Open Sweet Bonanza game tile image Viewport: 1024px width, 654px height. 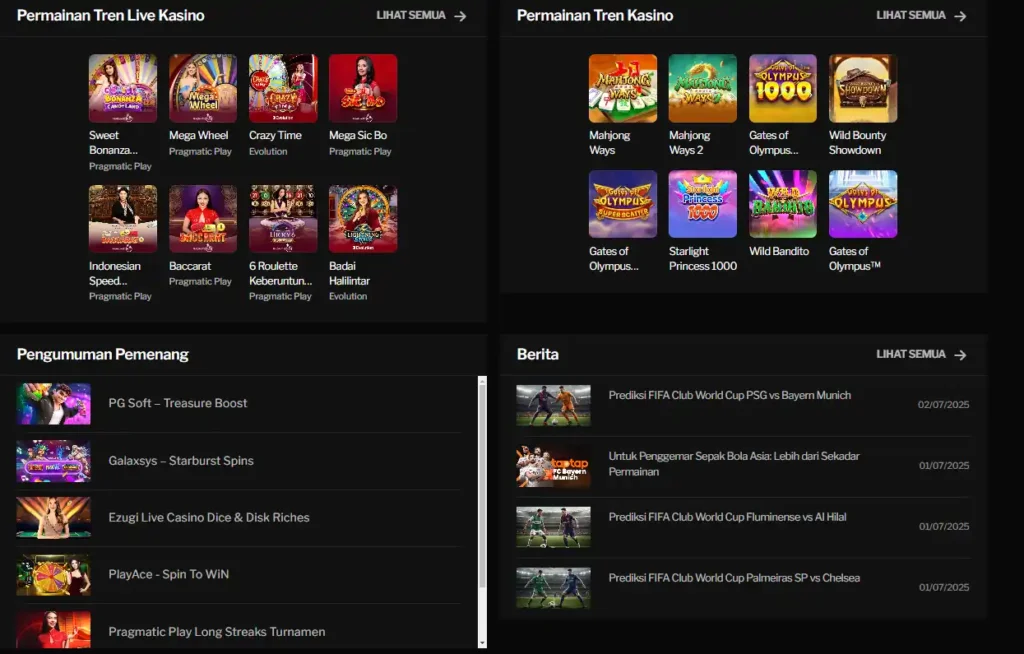coord(123,88)
